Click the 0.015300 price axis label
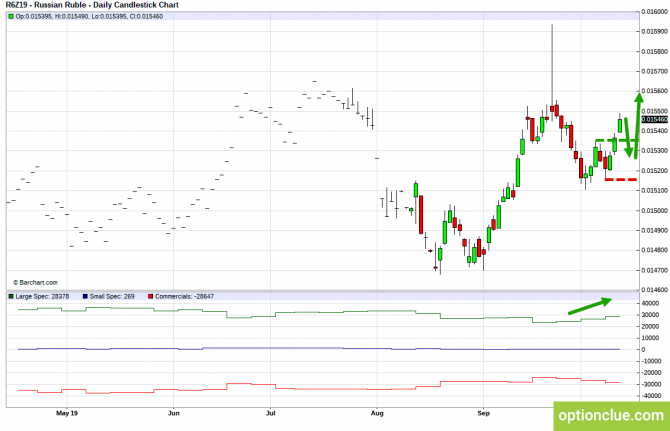This screenshot has width=670, height=431. click(654, 151)
